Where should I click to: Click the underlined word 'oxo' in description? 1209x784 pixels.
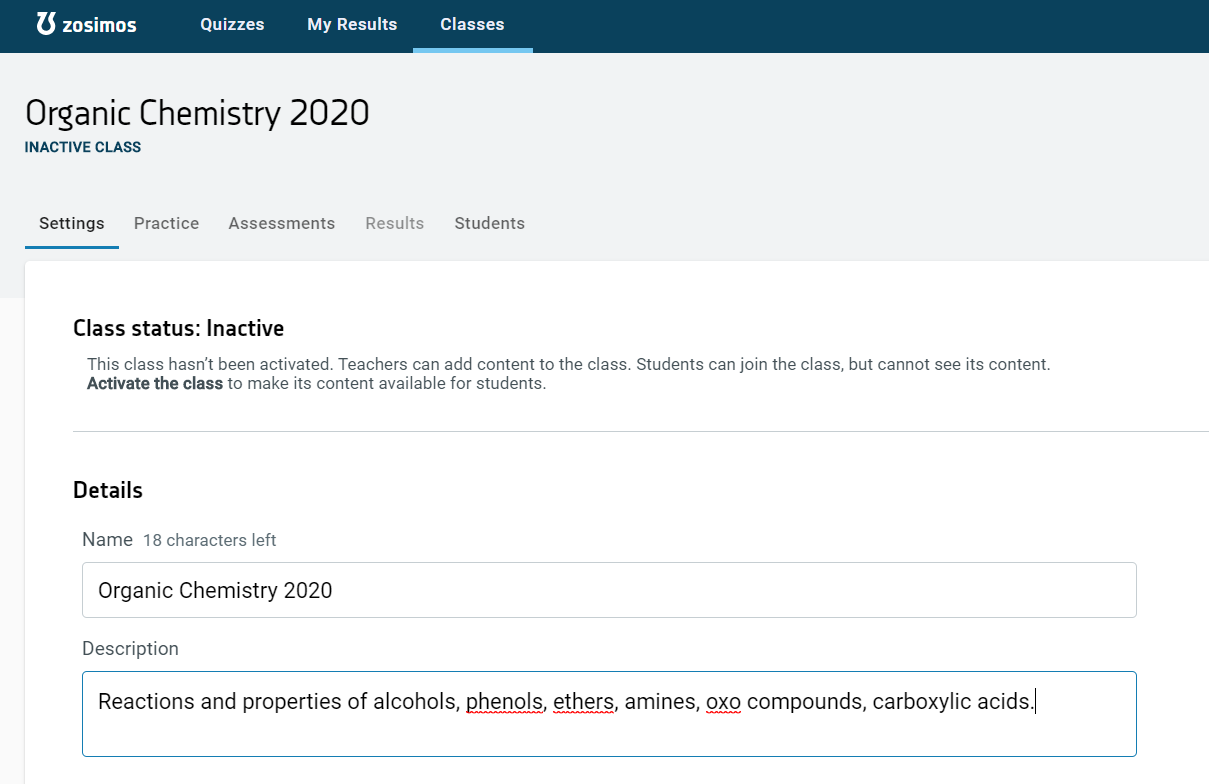723,702
